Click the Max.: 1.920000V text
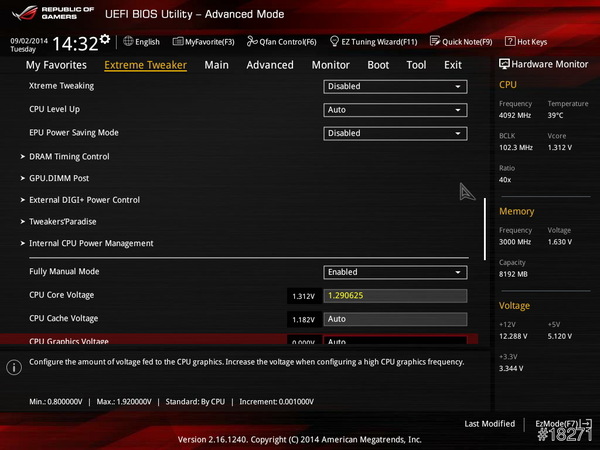The width and height of the screenshot is (600, 450). (124, 402)
